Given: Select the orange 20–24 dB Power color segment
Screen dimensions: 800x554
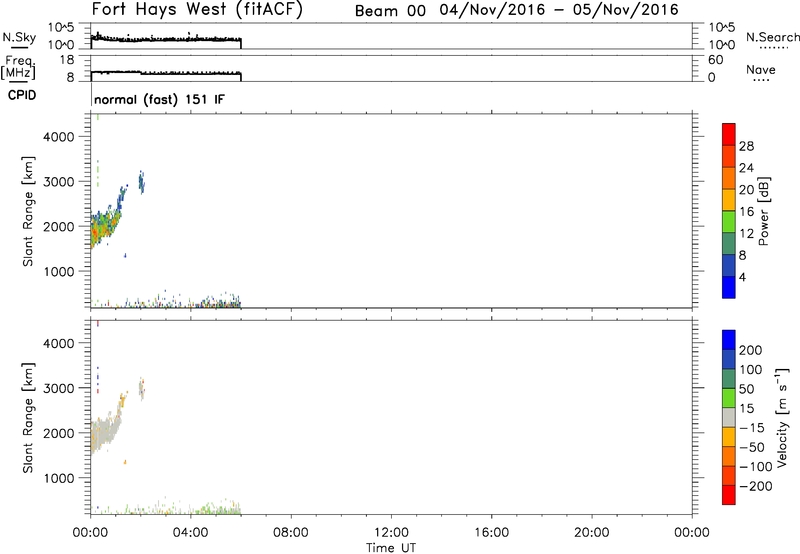Looking at the screenshot, I should pos(729,178).
